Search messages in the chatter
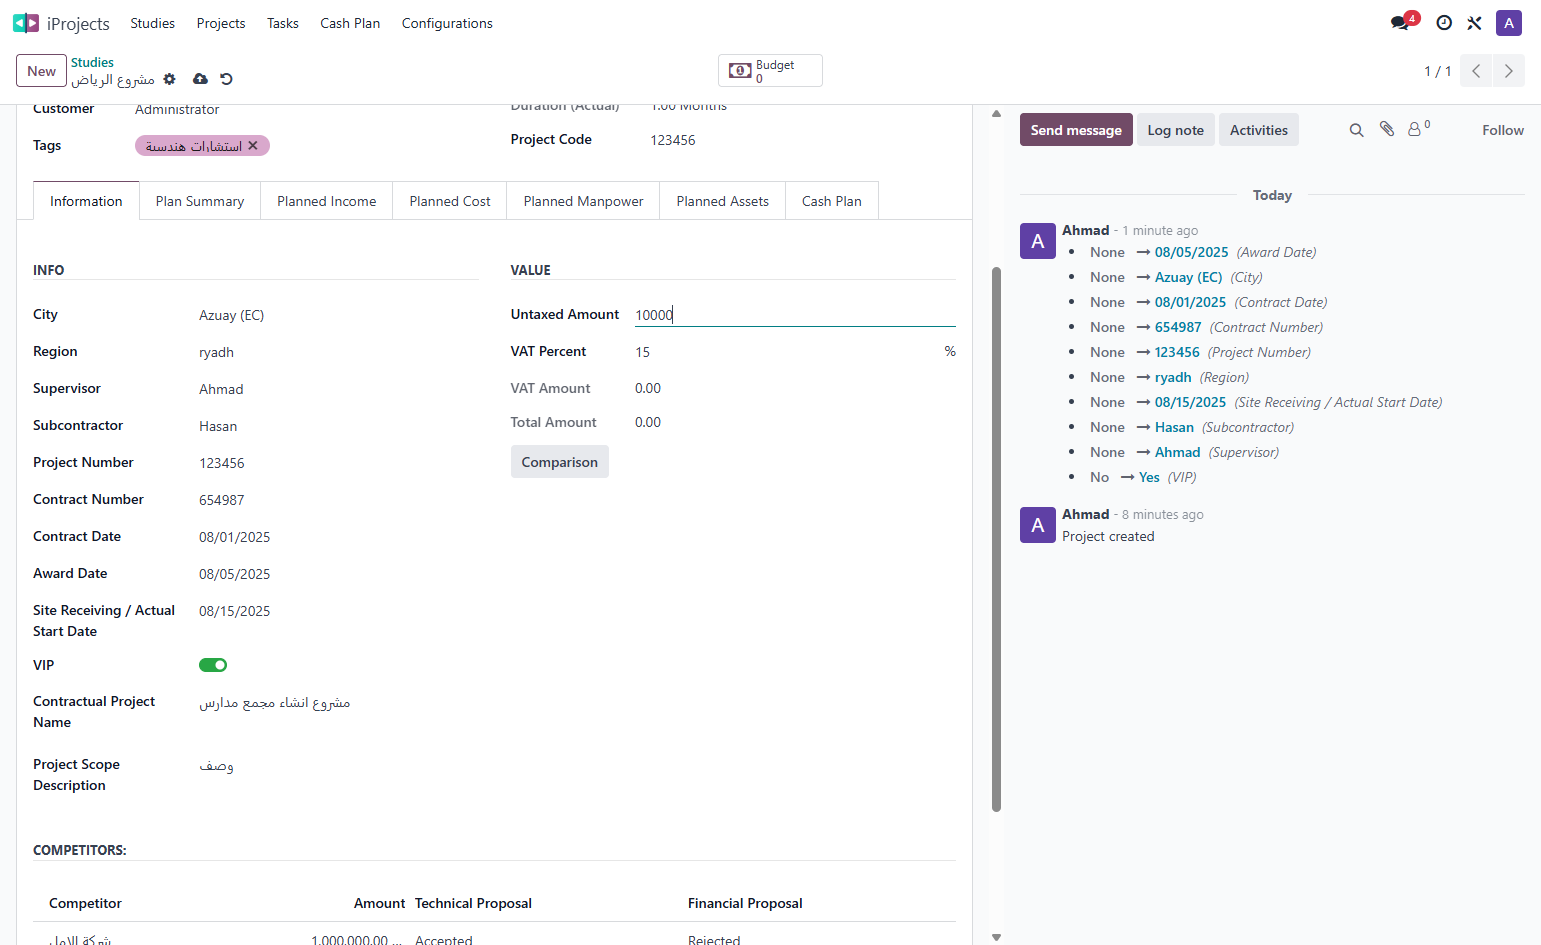 point(1356,130)
